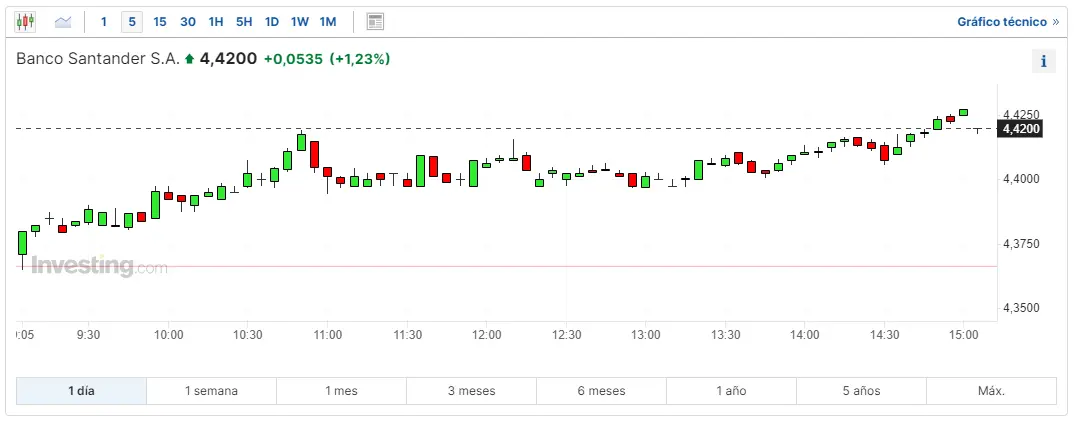This screenshot has height=423, width=1075.
Task: Click the 10:00 time axis label
Action: pyautogui.click(x=169, y=335)
